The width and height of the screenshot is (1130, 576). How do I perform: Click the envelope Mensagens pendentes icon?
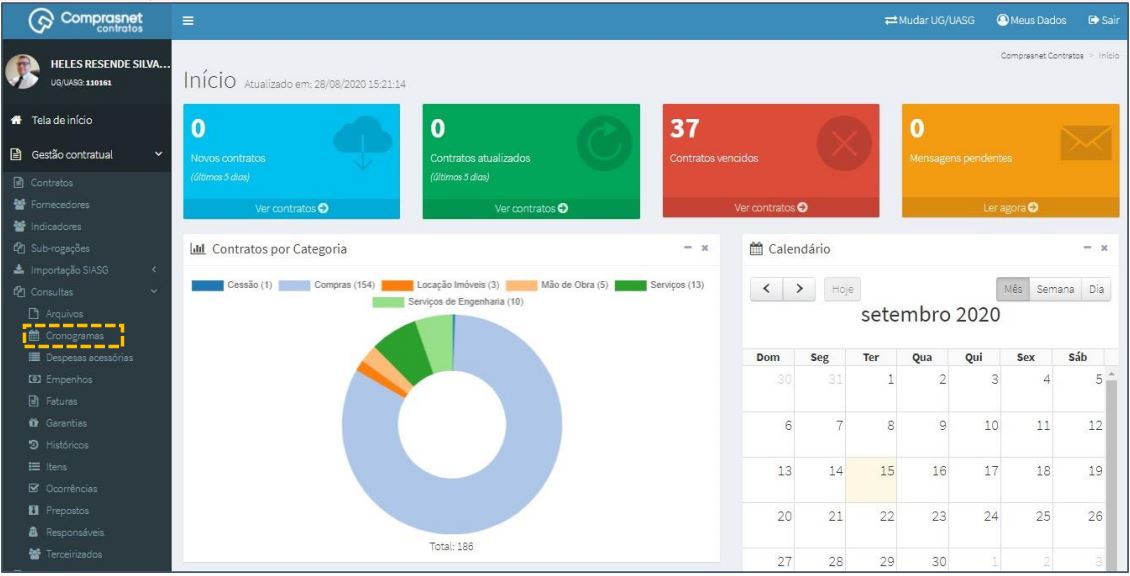[x=1085, y=142]
